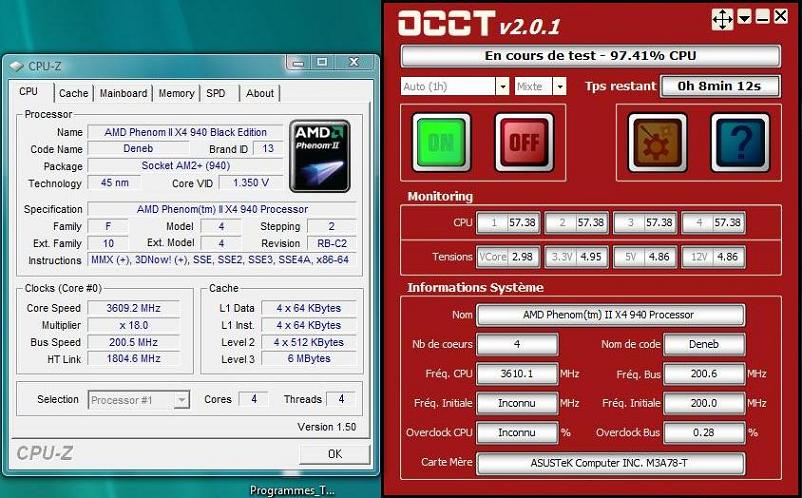Click the Name field Phenom II X4 940 Black Edition

pyautogui.click(x=185, y=132)
